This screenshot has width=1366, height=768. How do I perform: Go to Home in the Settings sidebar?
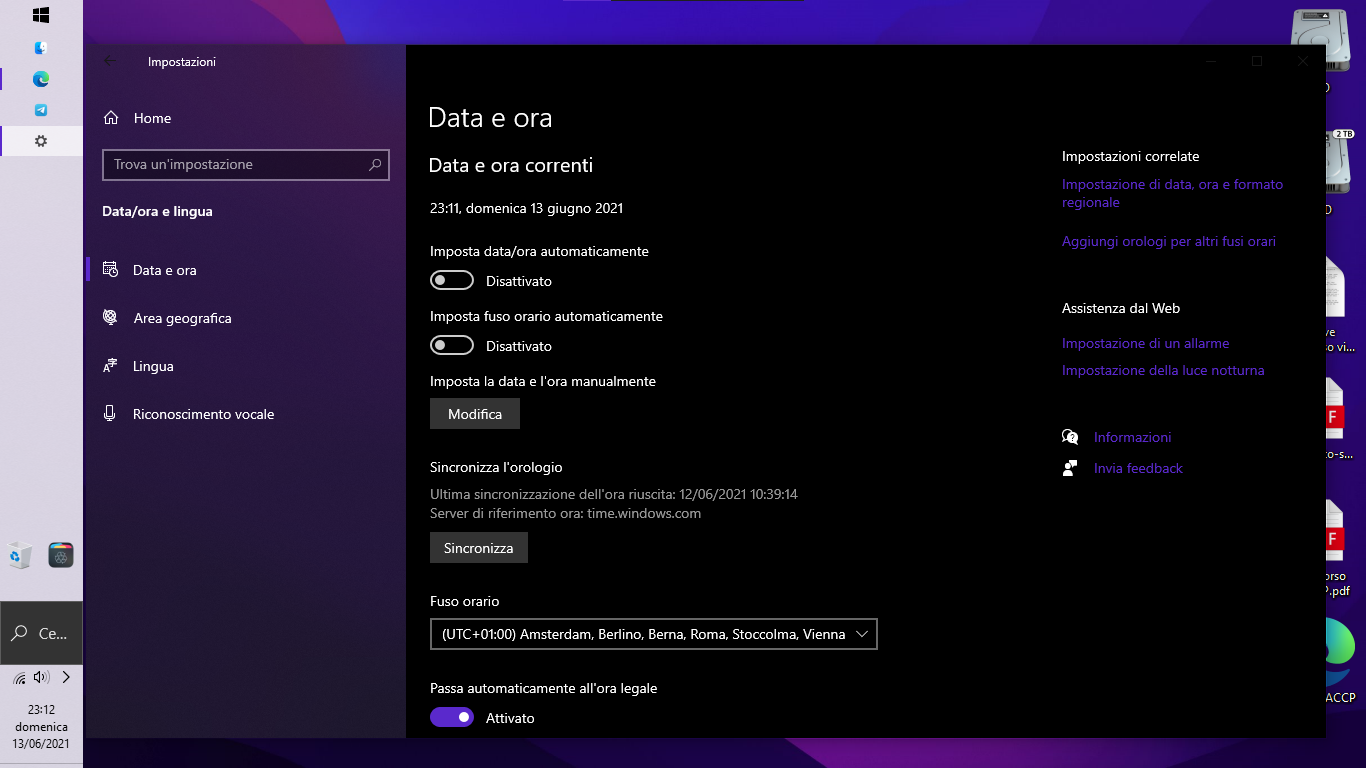[152, 118]
